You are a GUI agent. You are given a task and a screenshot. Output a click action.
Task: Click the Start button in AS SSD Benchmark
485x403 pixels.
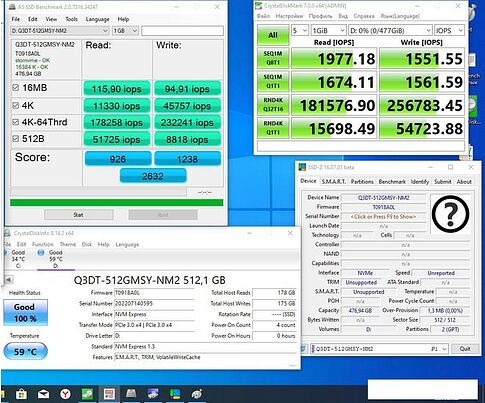[79, 215]
